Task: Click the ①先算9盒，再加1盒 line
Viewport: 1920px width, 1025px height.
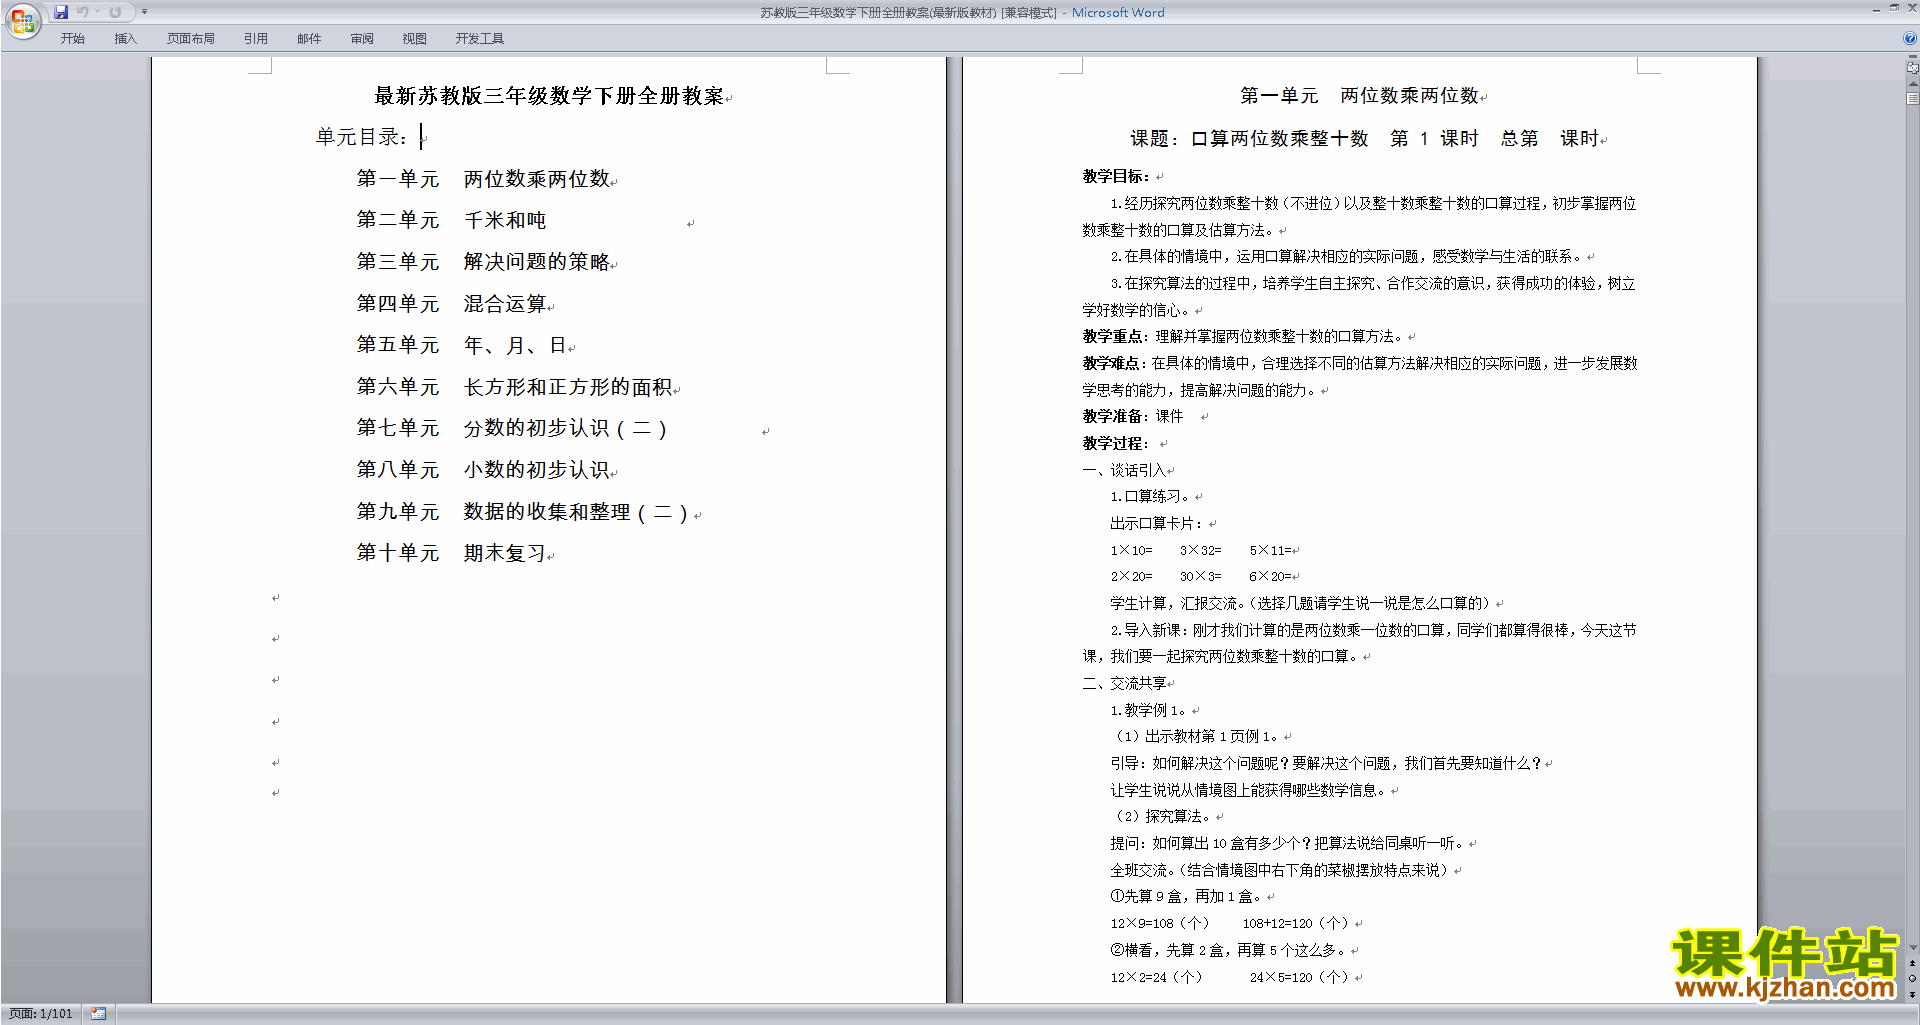Action: (x=1186, y=897)
